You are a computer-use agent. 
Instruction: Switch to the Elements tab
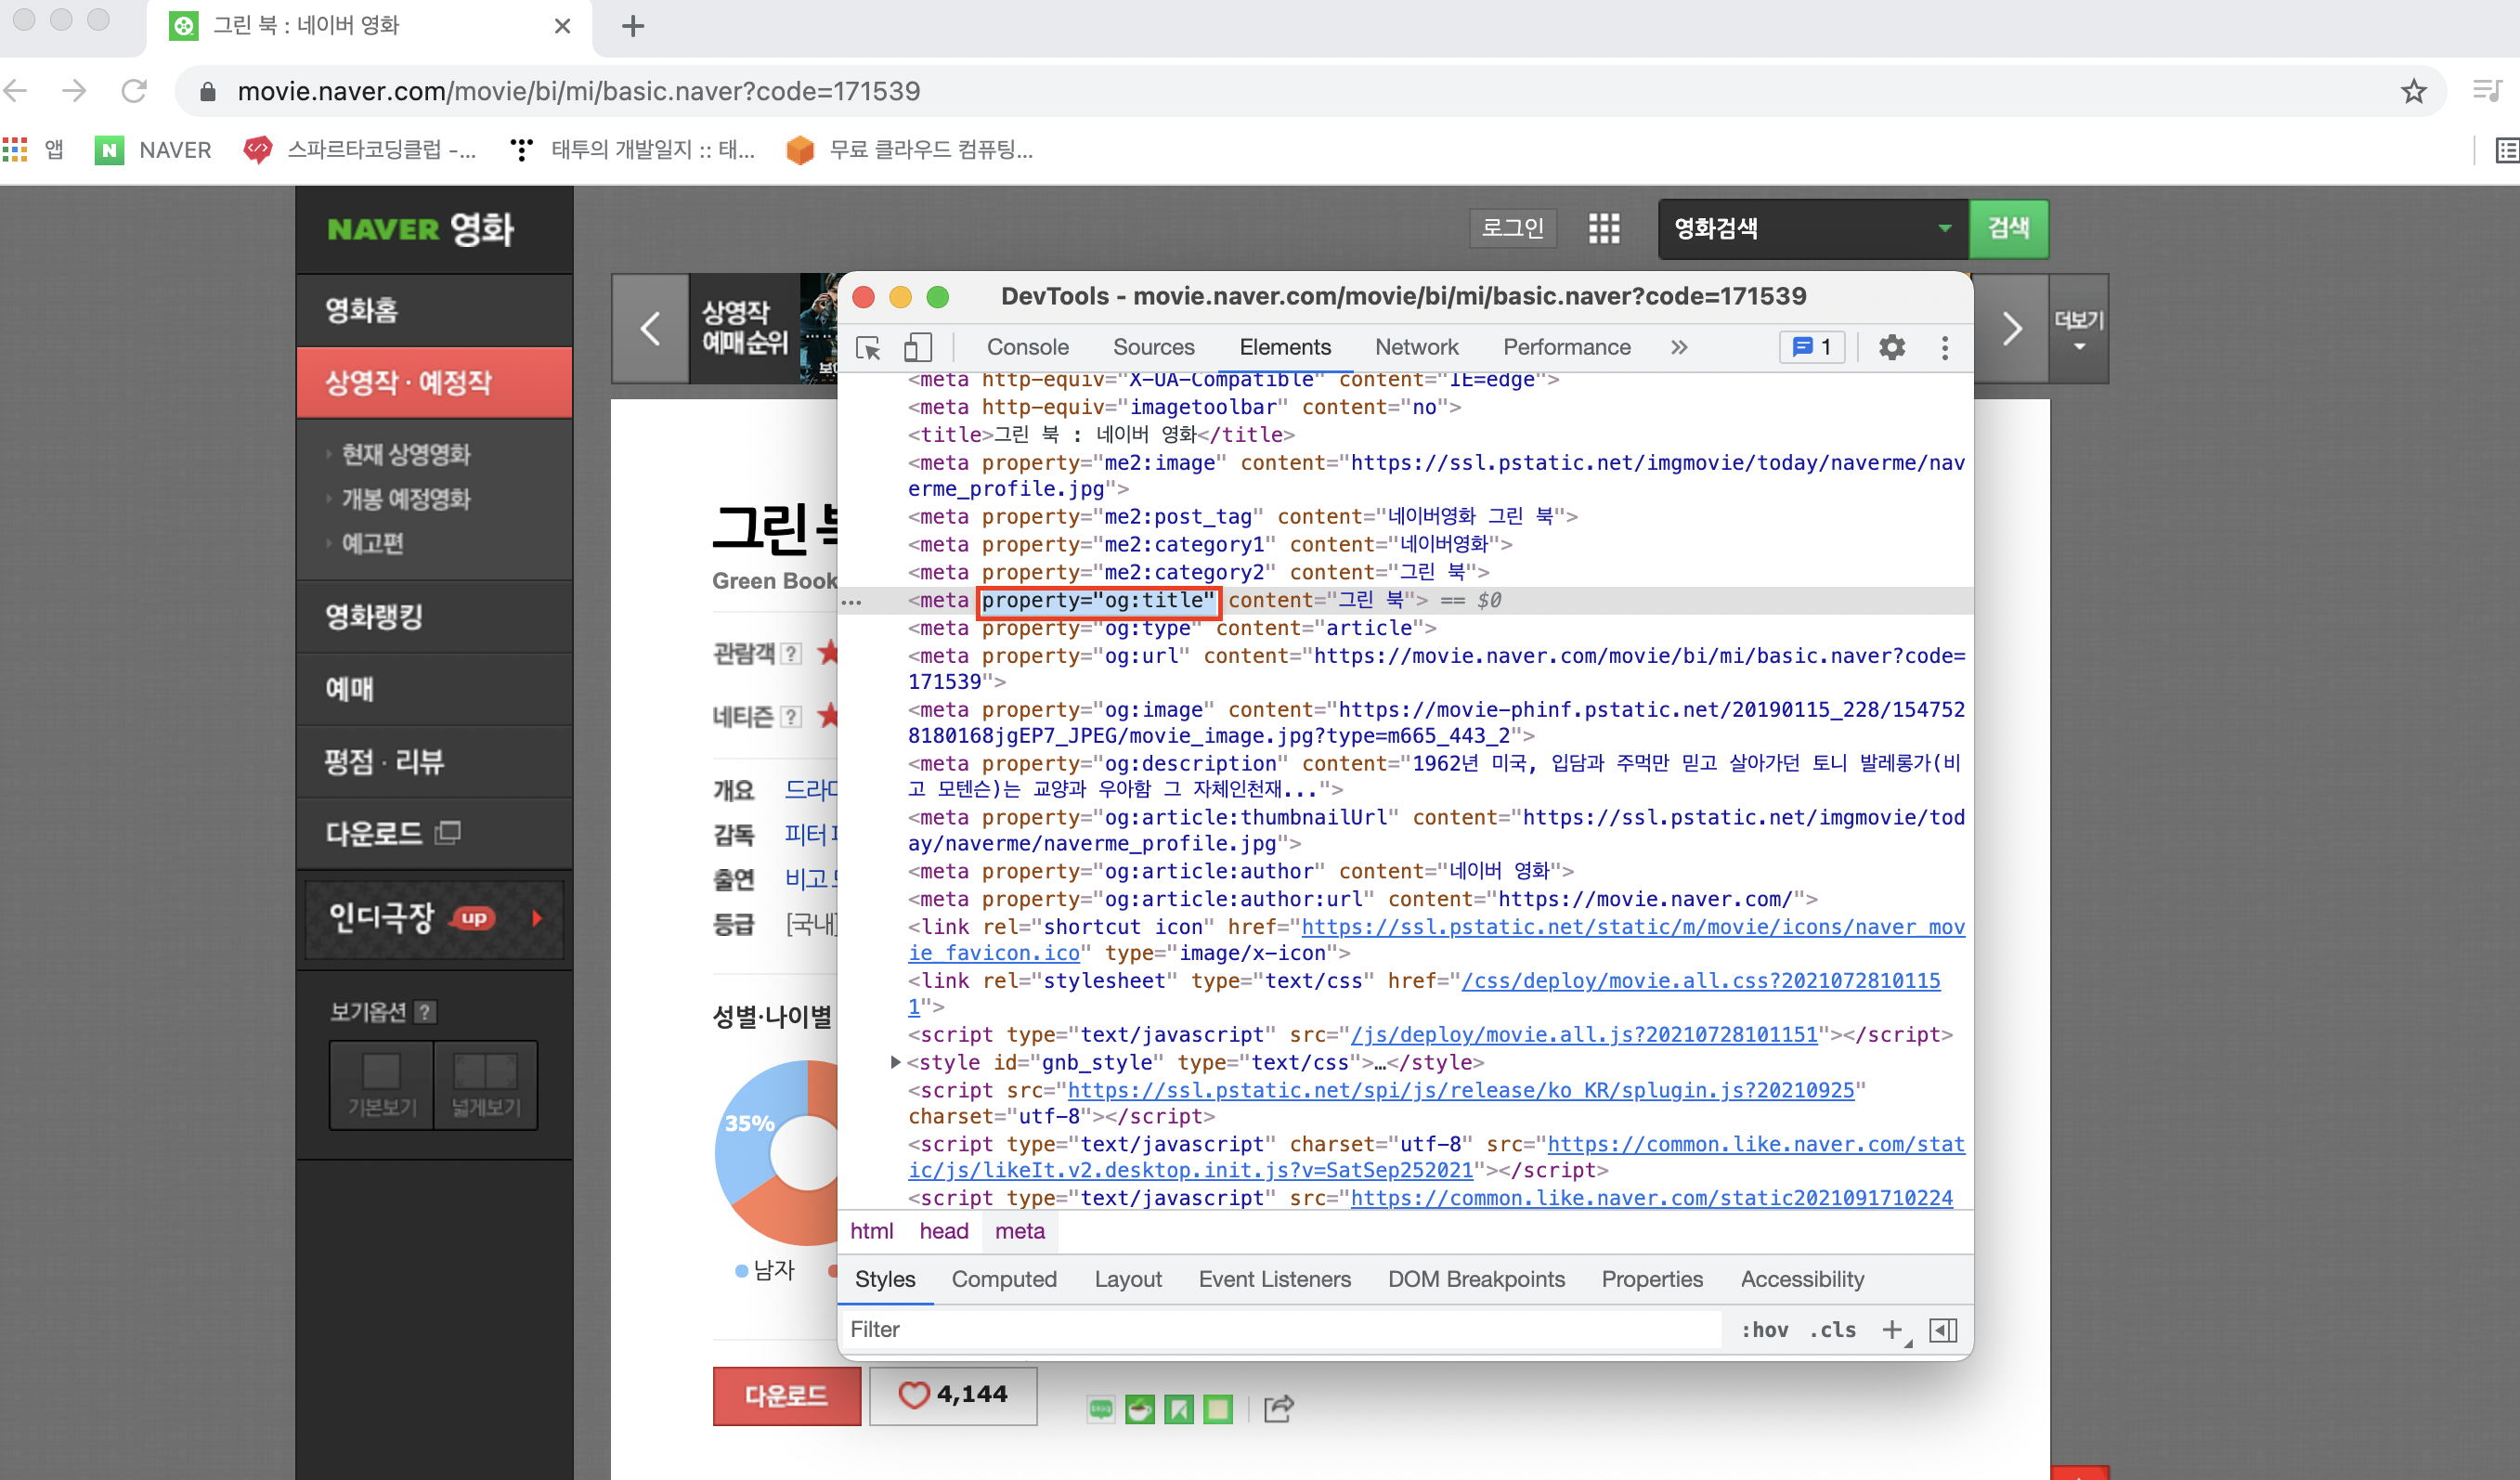point(1284,347)
